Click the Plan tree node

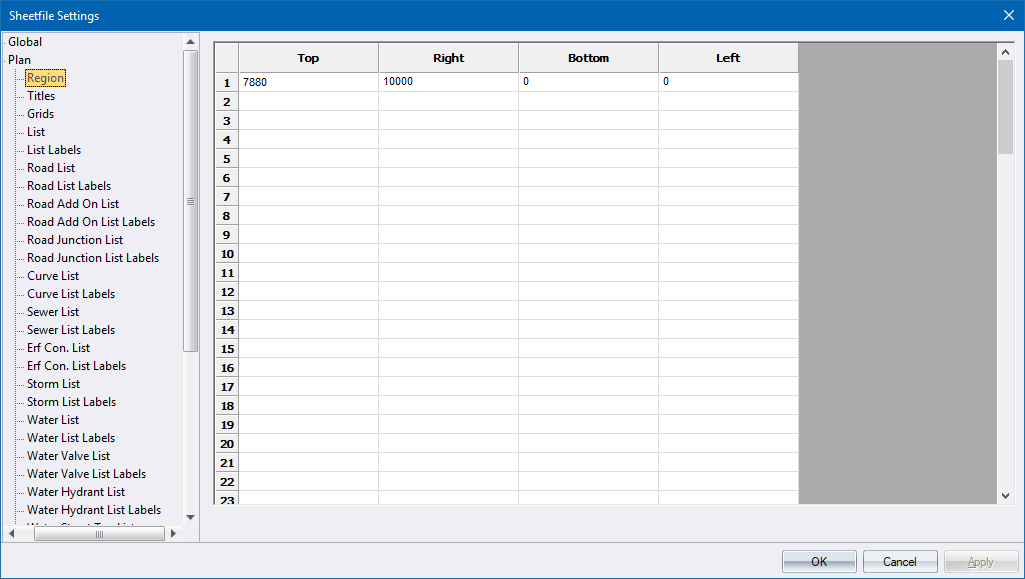click(19, 60)
